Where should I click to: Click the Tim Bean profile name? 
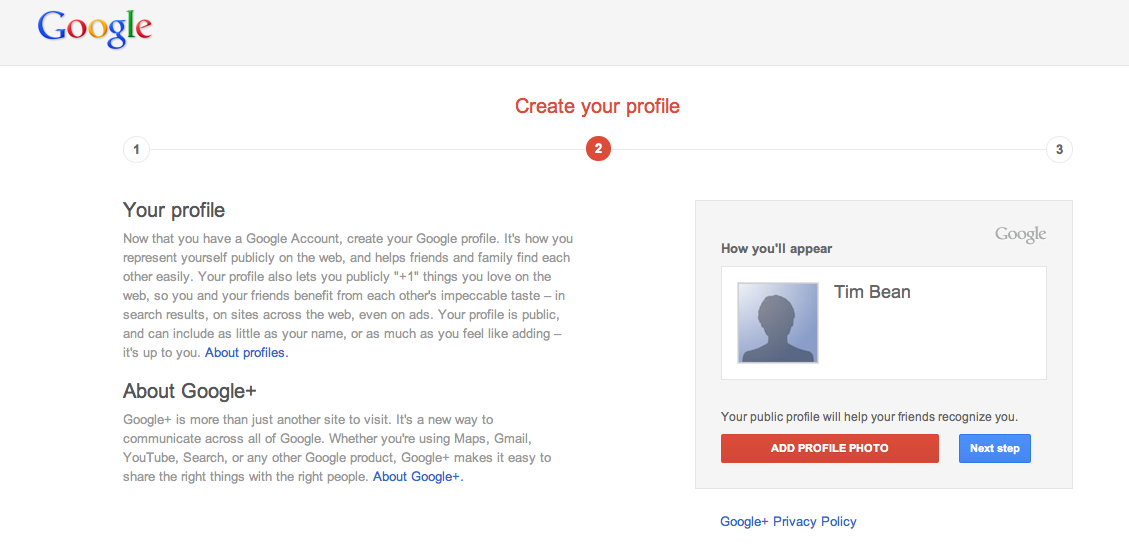[872, 292]
